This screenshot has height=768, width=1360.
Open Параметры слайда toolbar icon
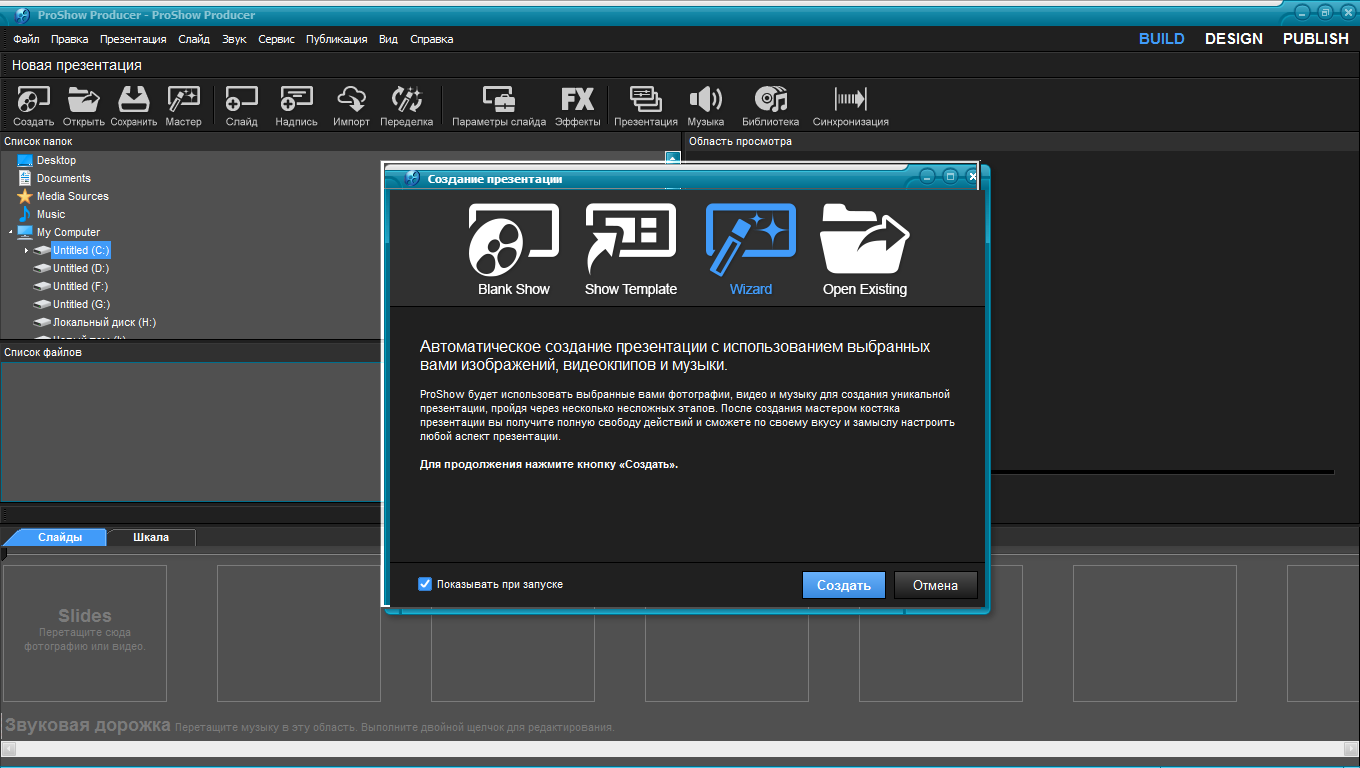pos(499,106)
